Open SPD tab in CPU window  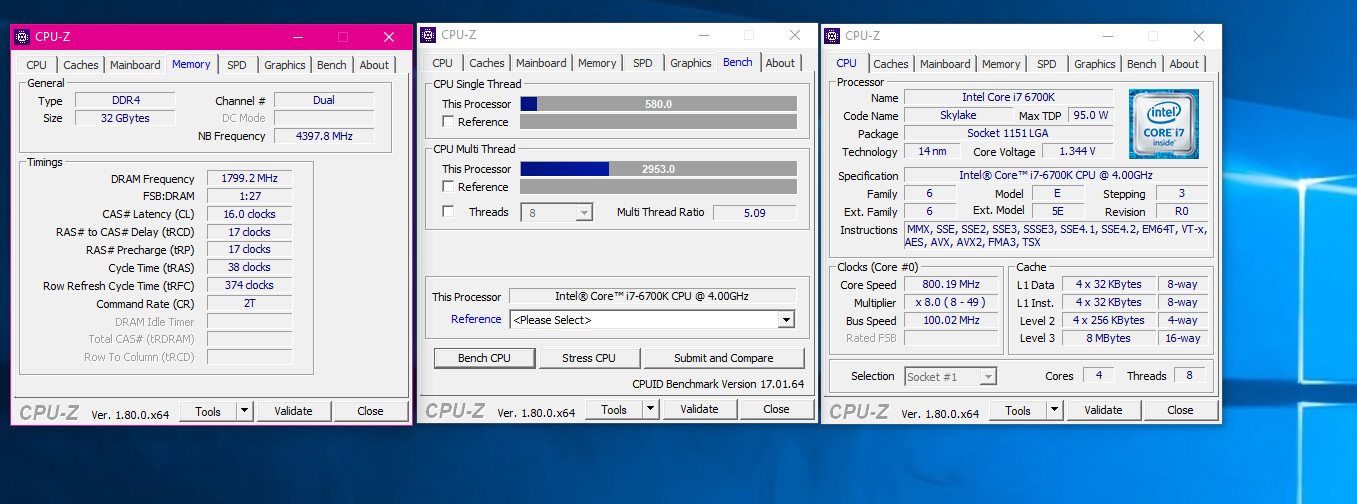[x=1047, y=64]
